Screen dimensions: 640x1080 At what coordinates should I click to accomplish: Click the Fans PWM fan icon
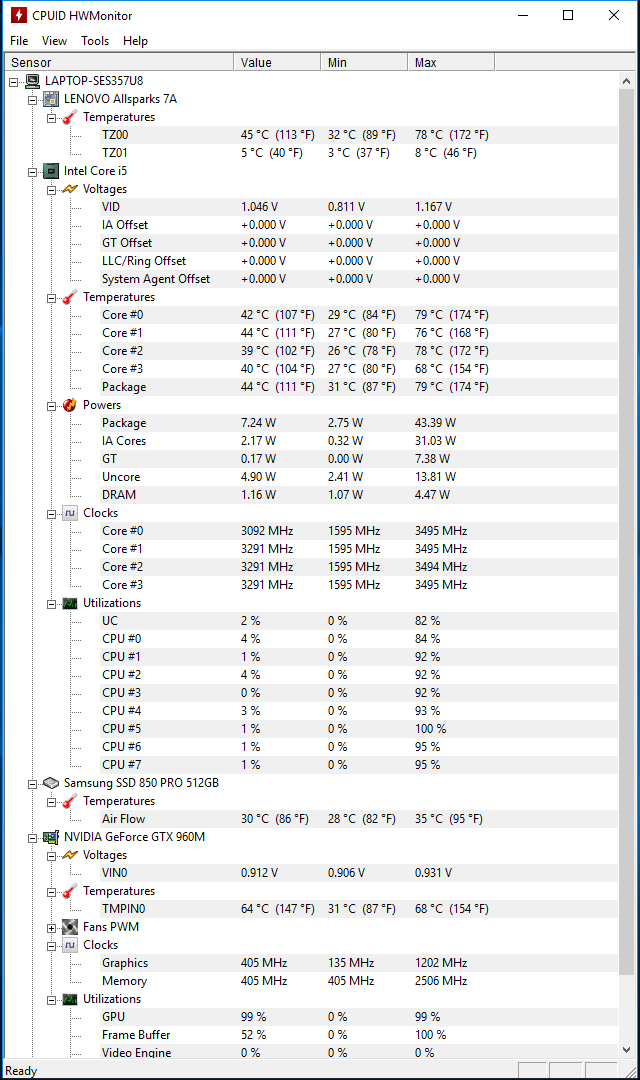click(x=70, y=927)
